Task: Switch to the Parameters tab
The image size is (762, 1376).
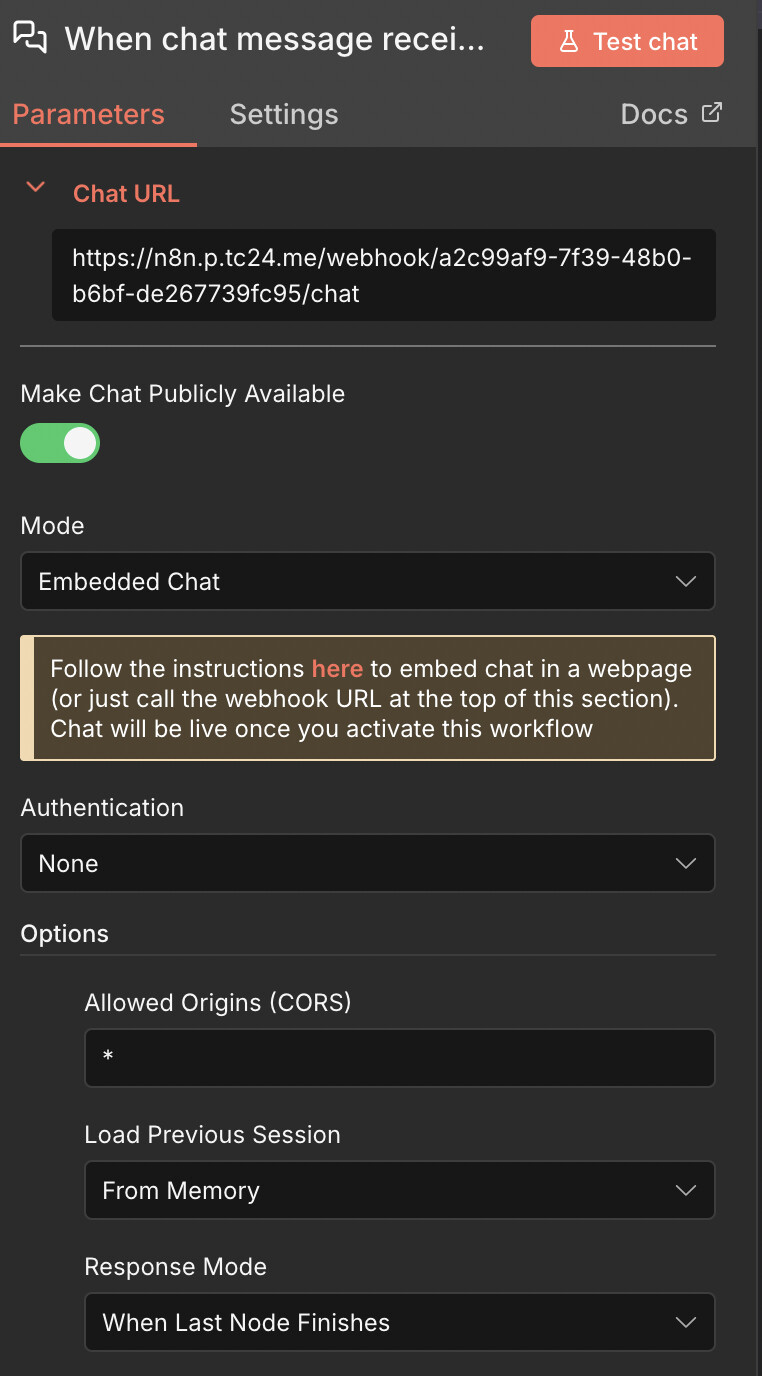Action: (88, 114)
